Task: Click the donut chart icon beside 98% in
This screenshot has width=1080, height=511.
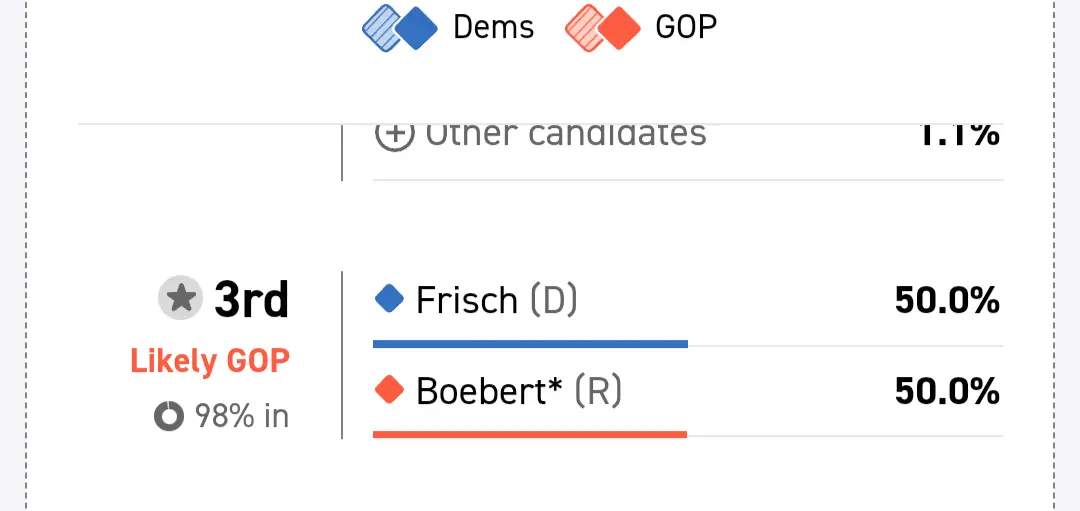Action: tap(169, 416)
